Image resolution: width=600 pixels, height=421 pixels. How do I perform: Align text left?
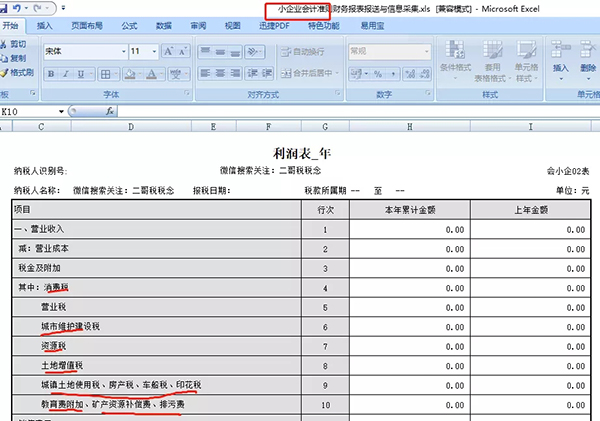click(205, 73)
